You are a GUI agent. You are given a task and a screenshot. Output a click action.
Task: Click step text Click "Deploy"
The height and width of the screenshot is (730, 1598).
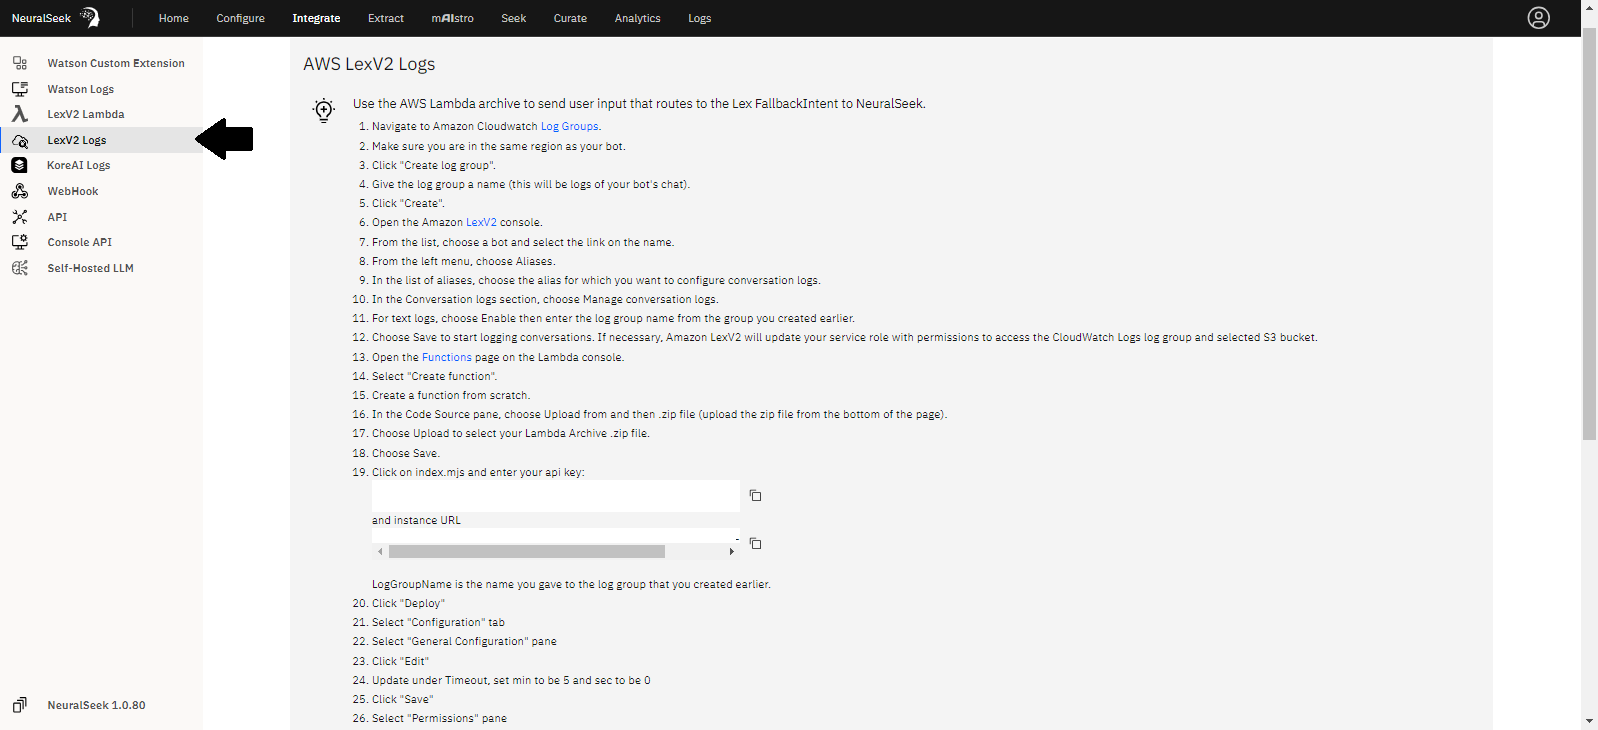click(x=408, y=603)
